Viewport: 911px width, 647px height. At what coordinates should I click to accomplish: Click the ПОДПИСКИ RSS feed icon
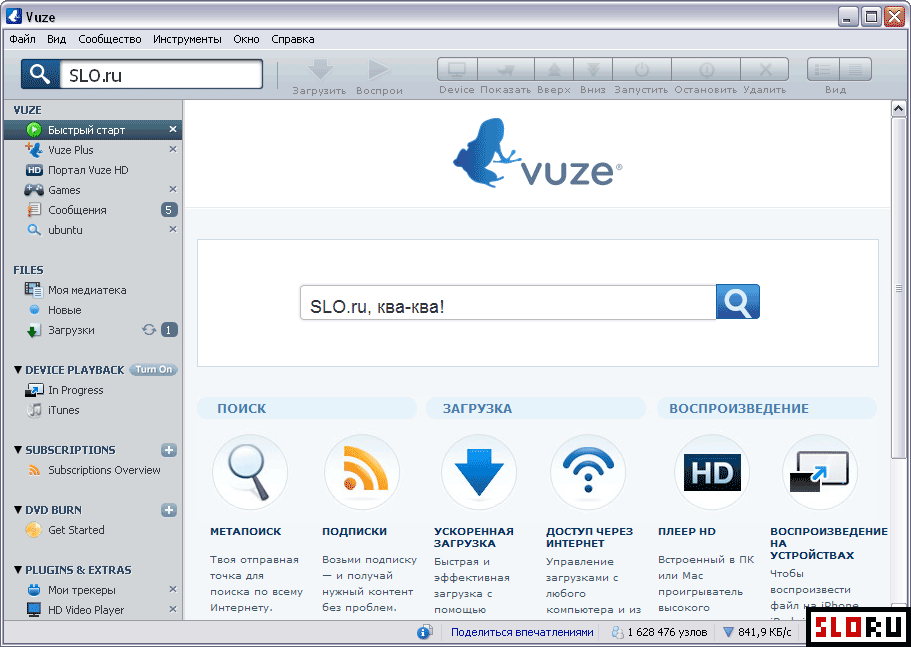tap(362, 472)
